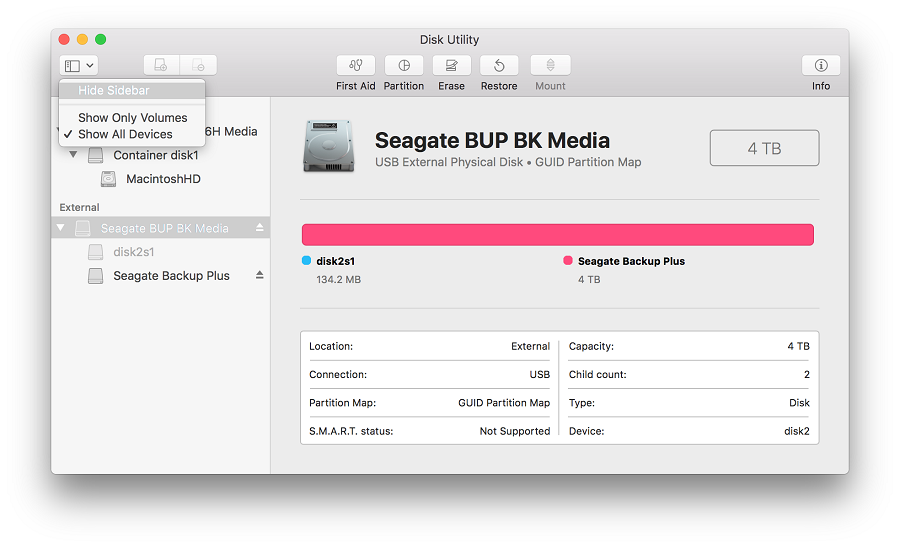Viewport: 900px width, 547px height.
Task: Click the disk2s1 legend label
Action: (x=336, y=261)
